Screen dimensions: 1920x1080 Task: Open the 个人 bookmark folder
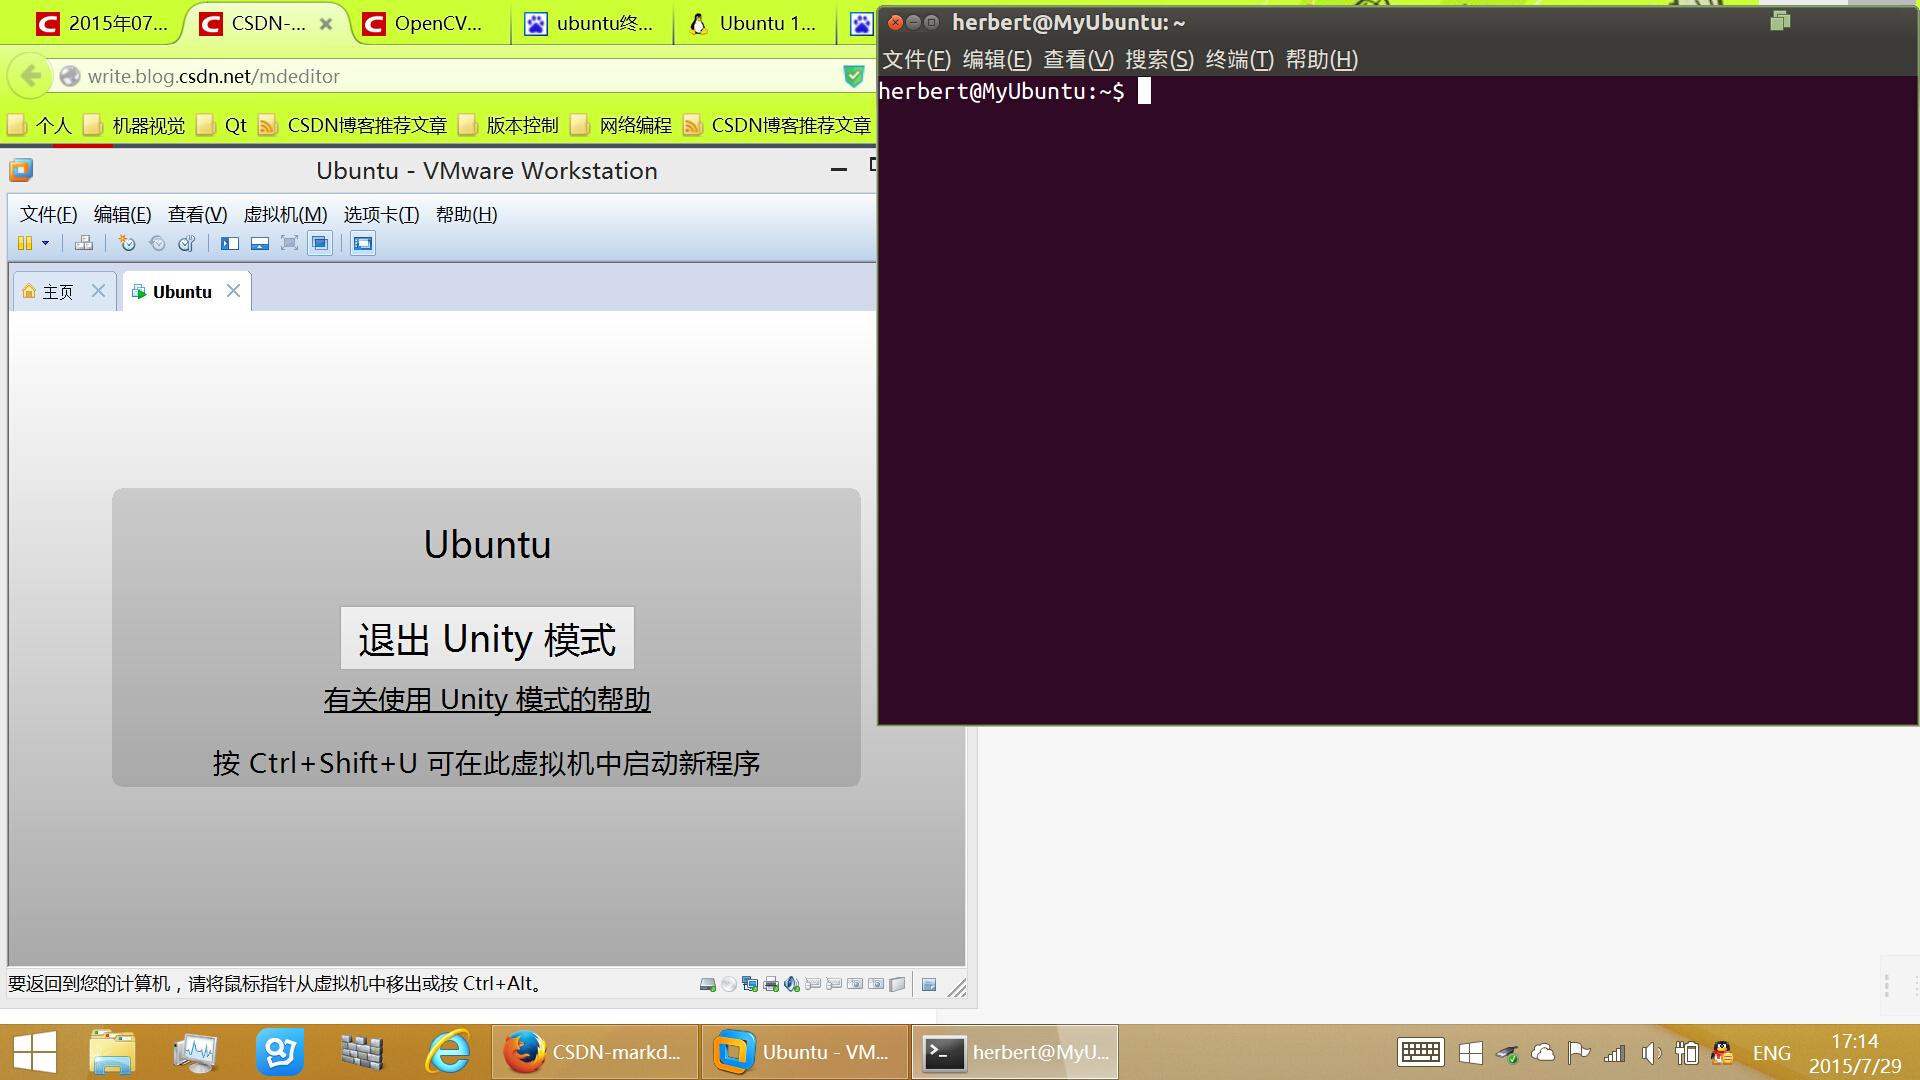point(40,125)
